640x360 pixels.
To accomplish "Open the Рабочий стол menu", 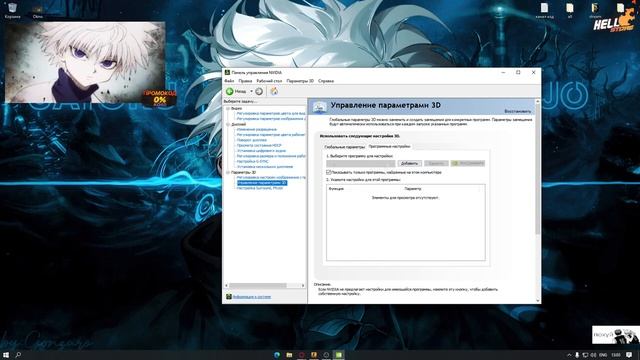I will (269, 81).
